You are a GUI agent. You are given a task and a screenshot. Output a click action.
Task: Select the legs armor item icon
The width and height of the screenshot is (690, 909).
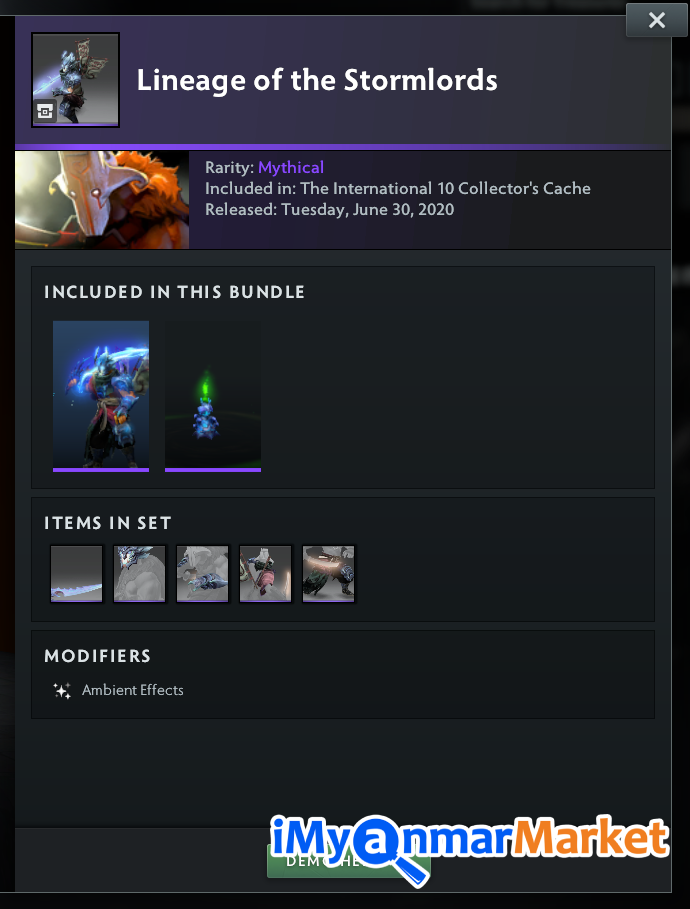pyautogui.click(x=329, y=573)
